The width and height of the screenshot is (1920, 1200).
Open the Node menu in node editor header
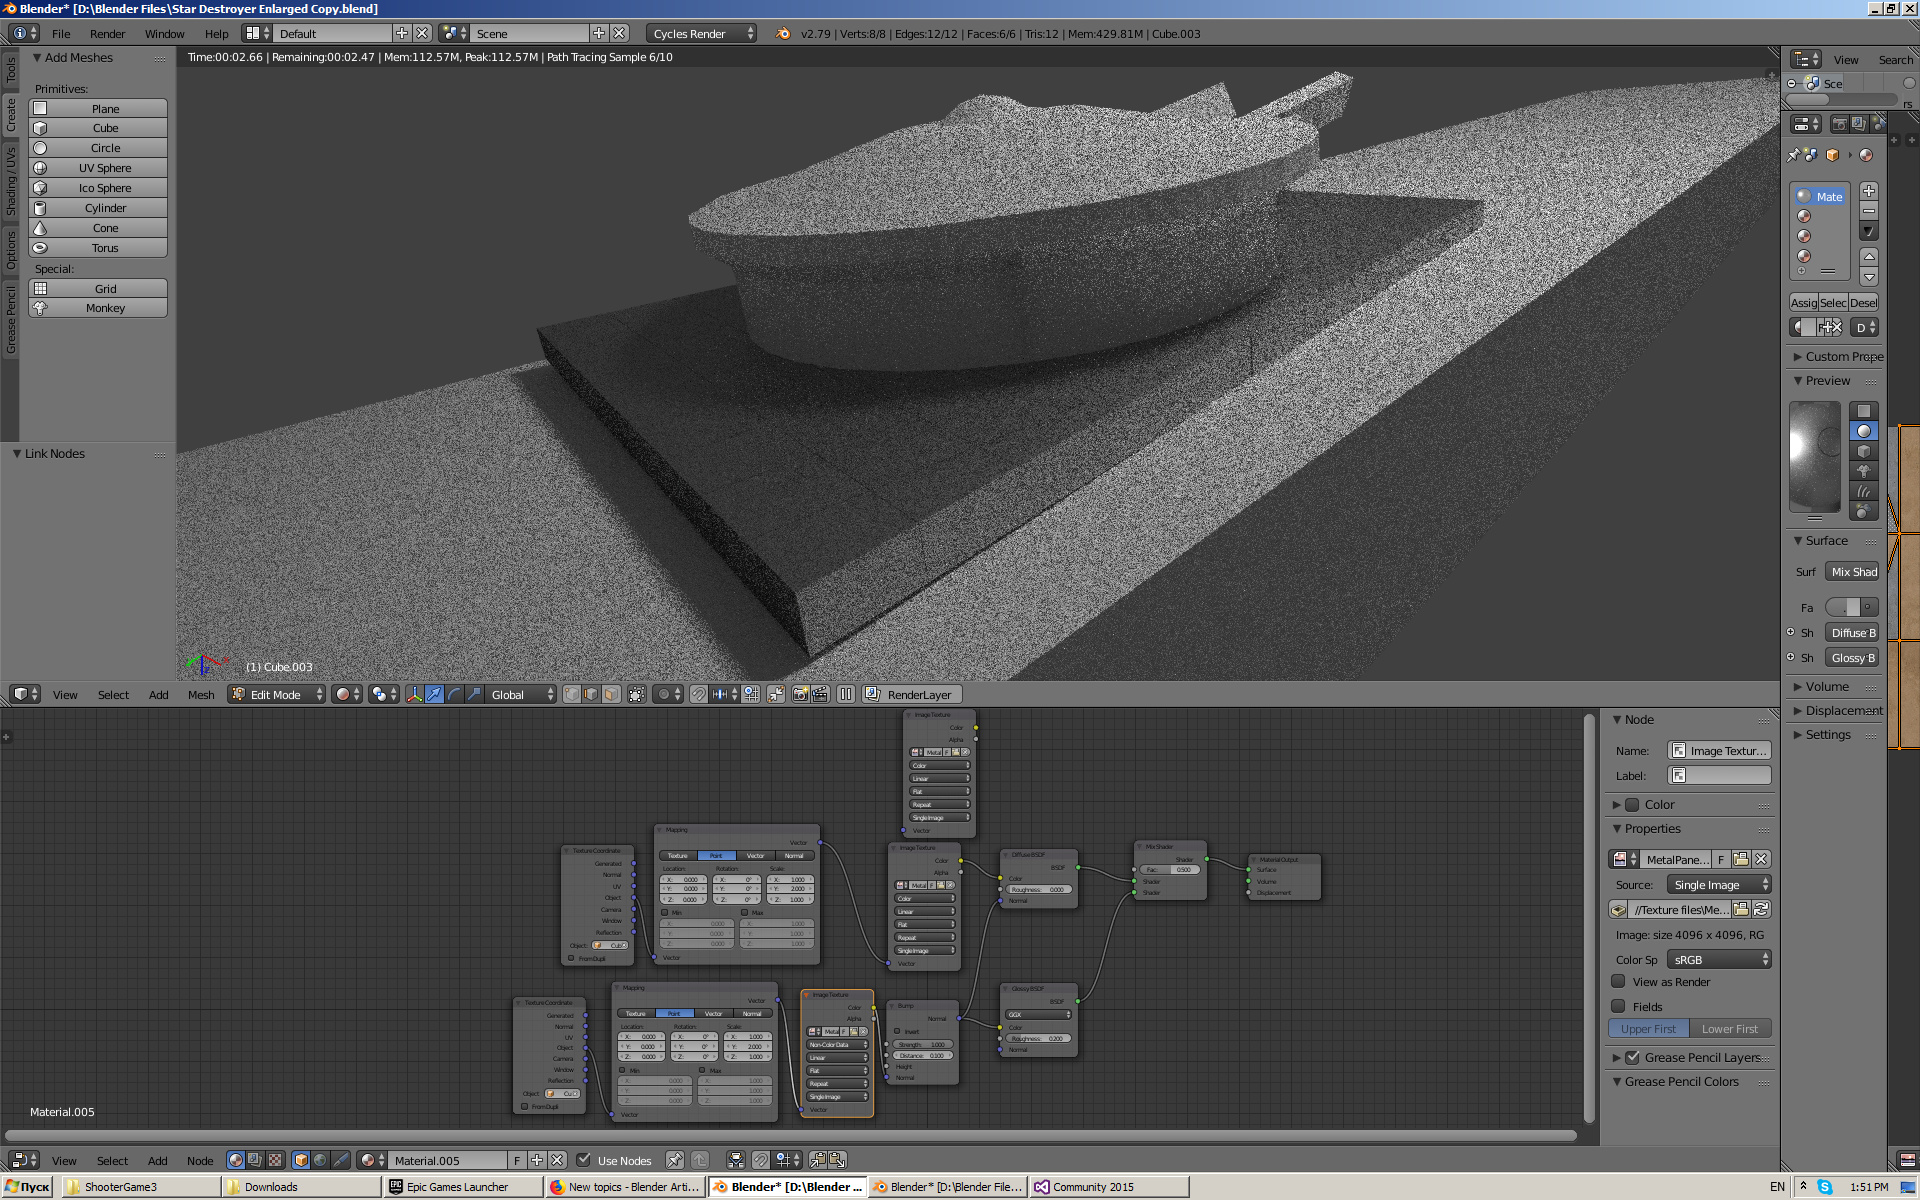(x=200, y=1160)
